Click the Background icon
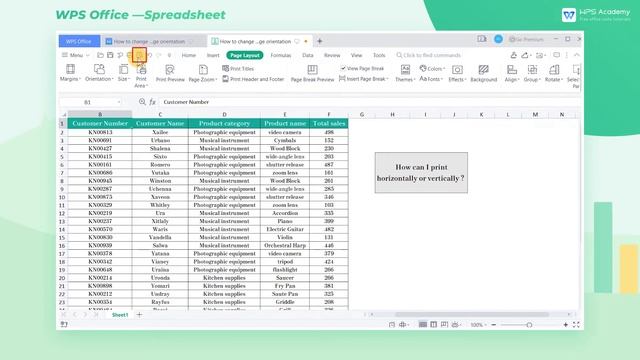Viewport: 640px width, 360px height. click(x=483, y=70)
